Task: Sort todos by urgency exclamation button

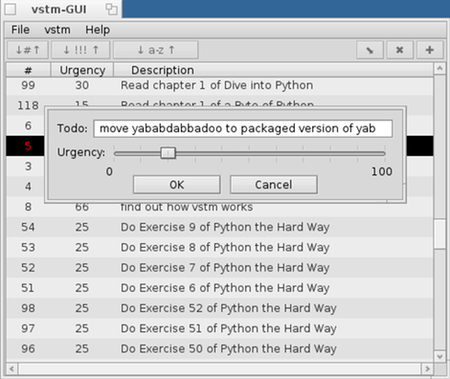Action: tap(81, 50)
